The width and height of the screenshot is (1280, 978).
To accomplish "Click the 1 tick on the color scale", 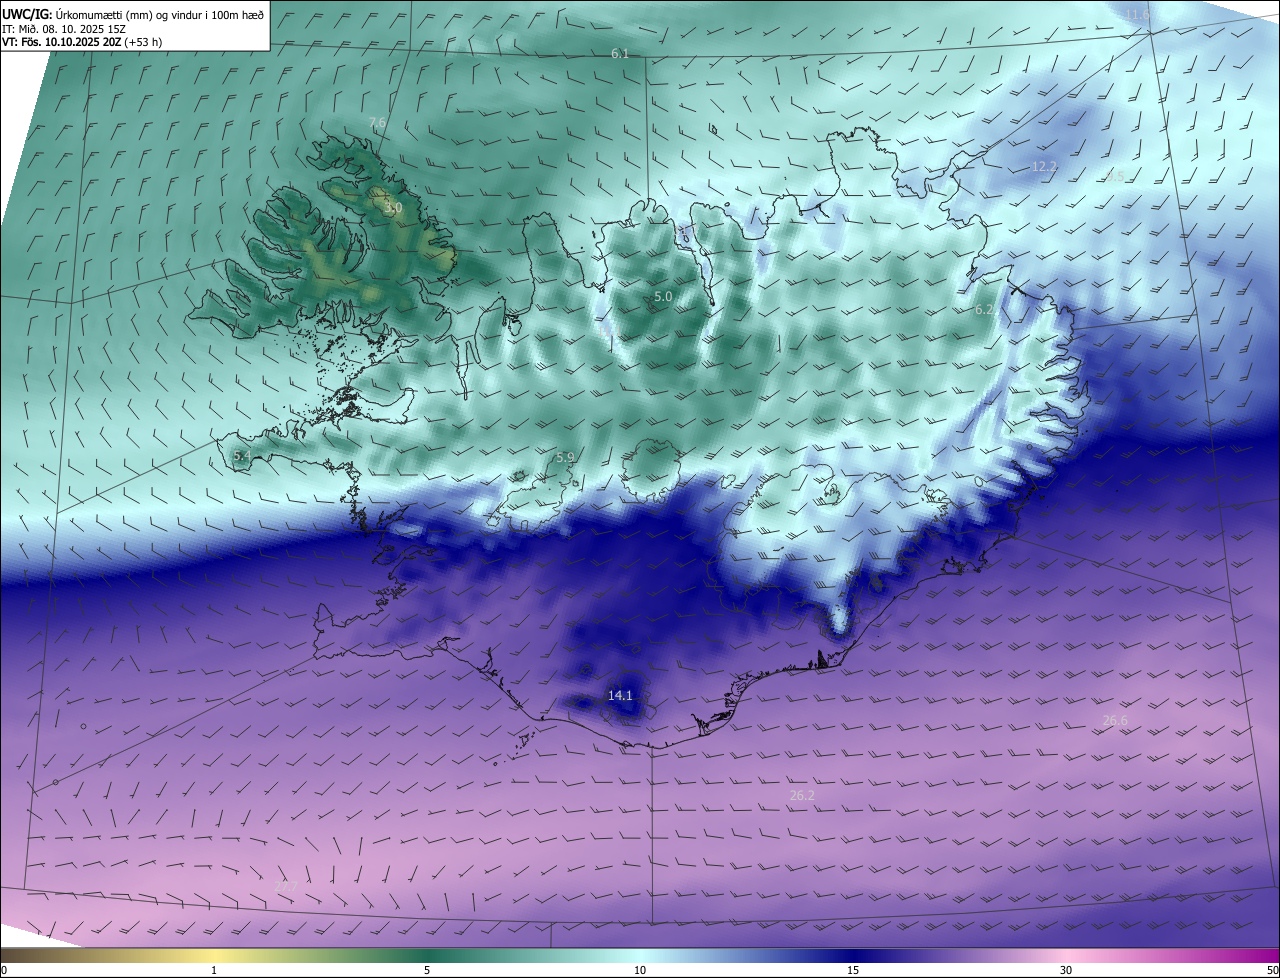I will pos(214,970).
